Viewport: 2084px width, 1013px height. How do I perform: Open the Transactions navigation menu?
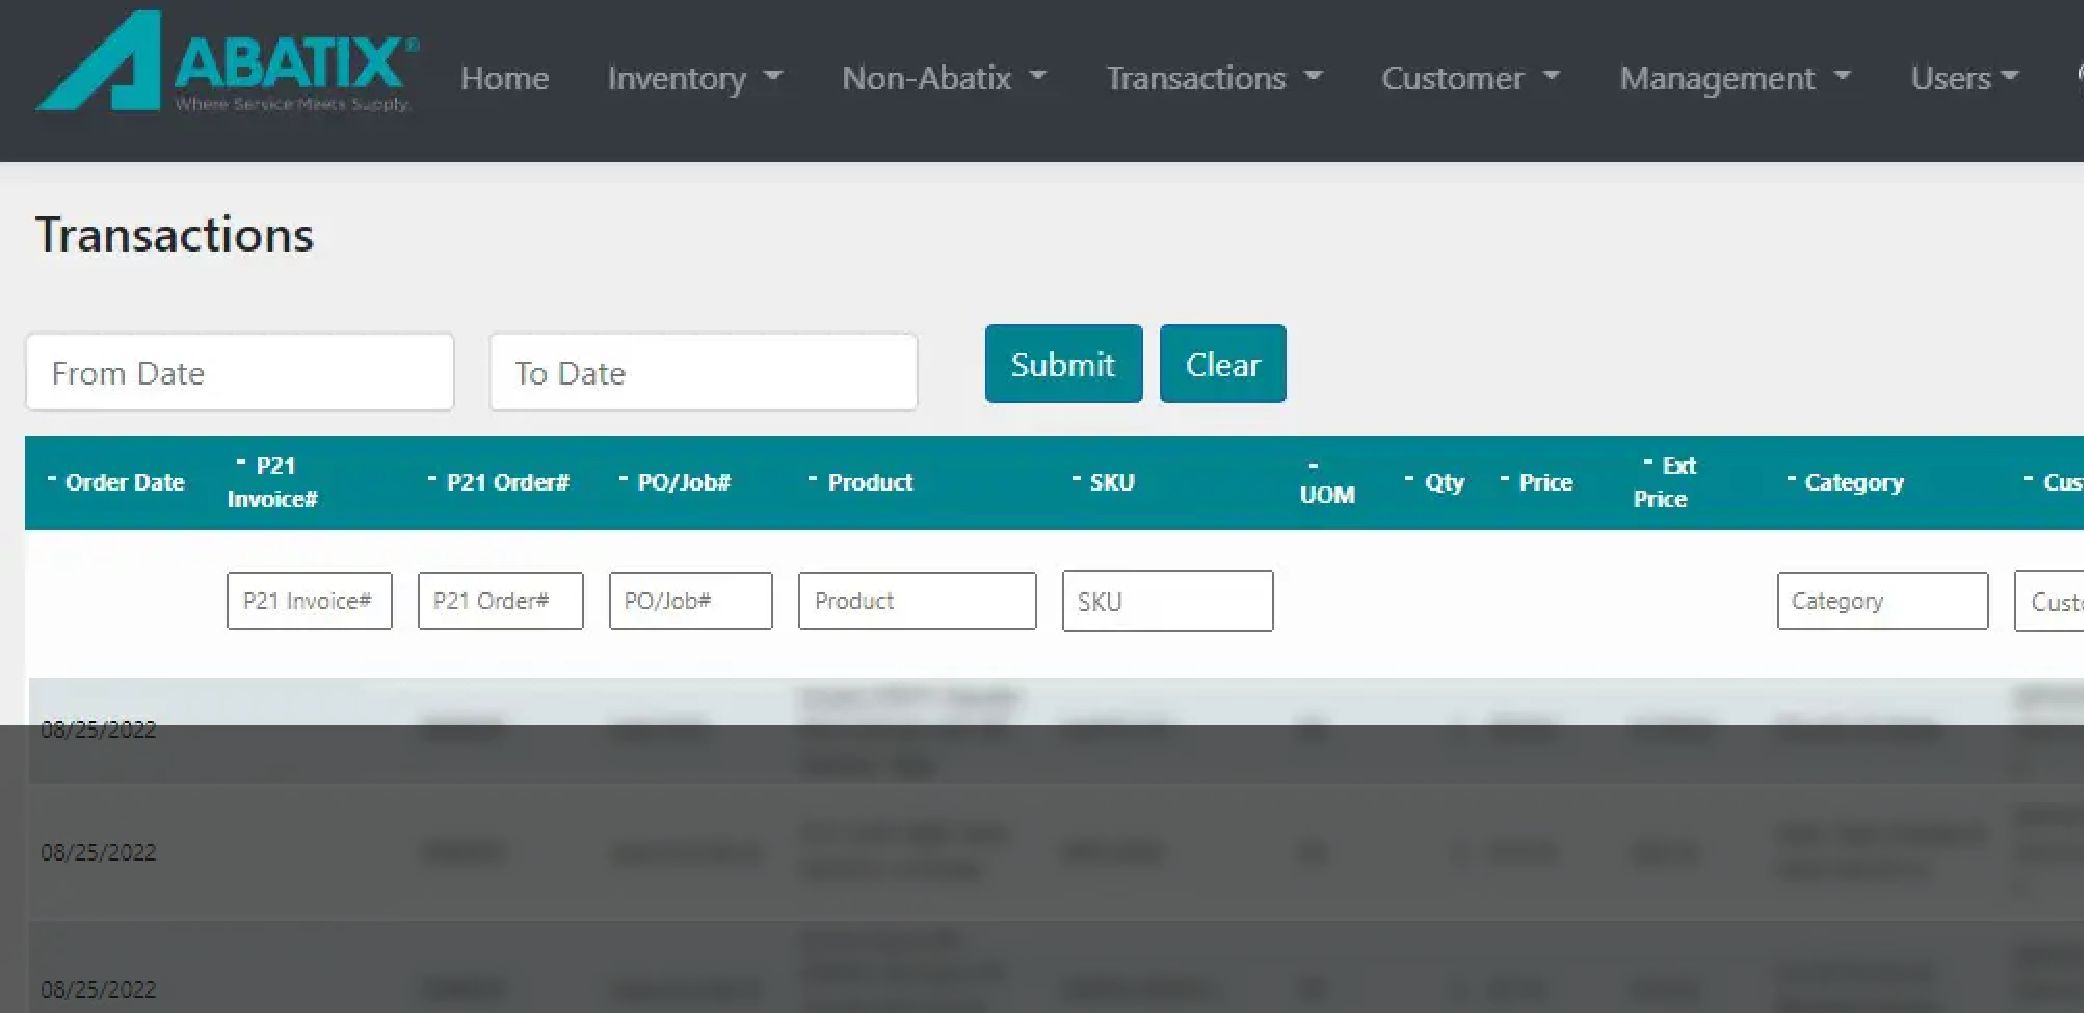1213,78
